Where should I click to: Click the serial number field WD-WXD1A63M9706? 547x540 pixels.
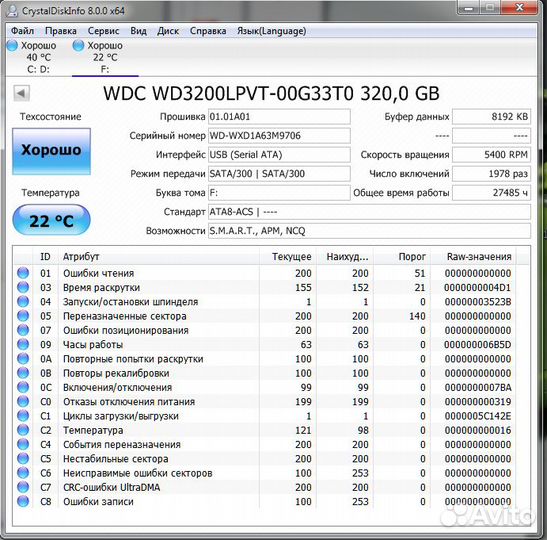click(279, 136)
